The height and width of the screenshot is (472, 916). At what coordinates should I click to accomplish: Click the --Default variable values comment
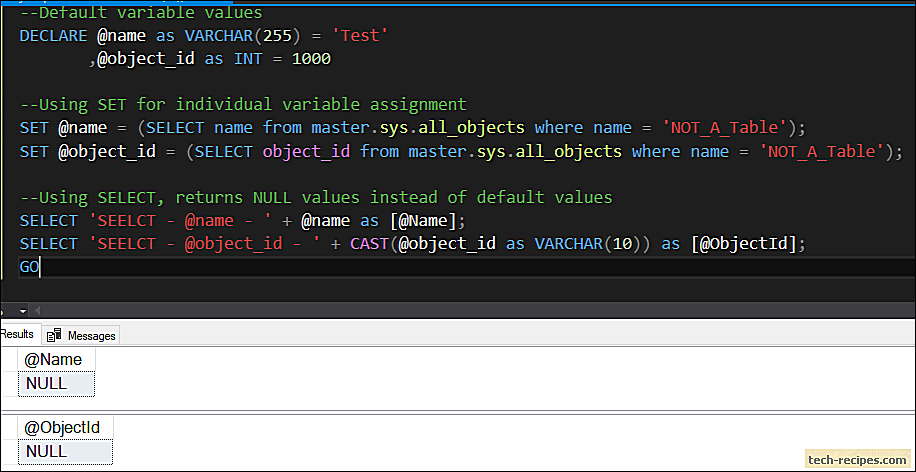point(141,12)
